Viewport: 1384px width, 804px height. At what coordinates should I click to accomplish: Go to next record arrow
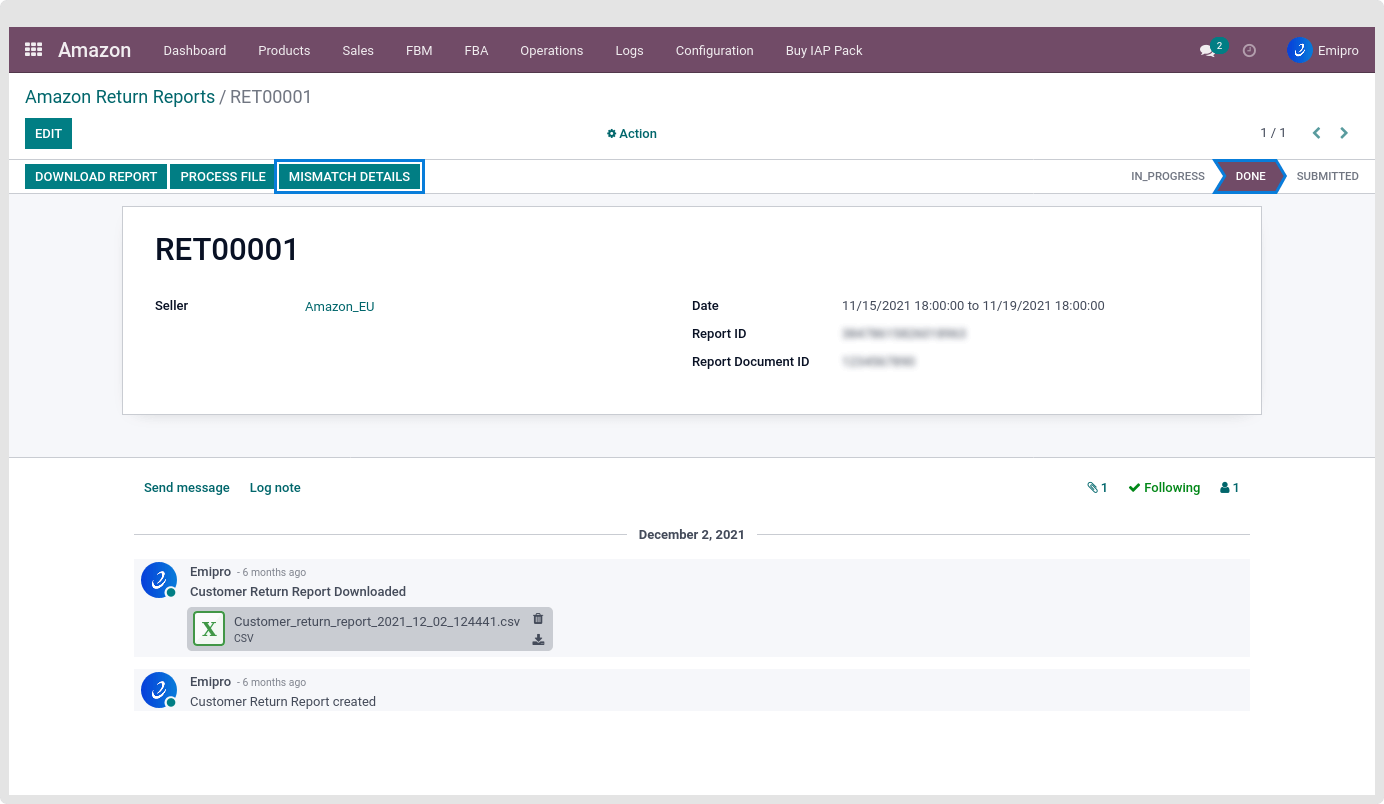pyautogui.click(x=1344, y=133)
